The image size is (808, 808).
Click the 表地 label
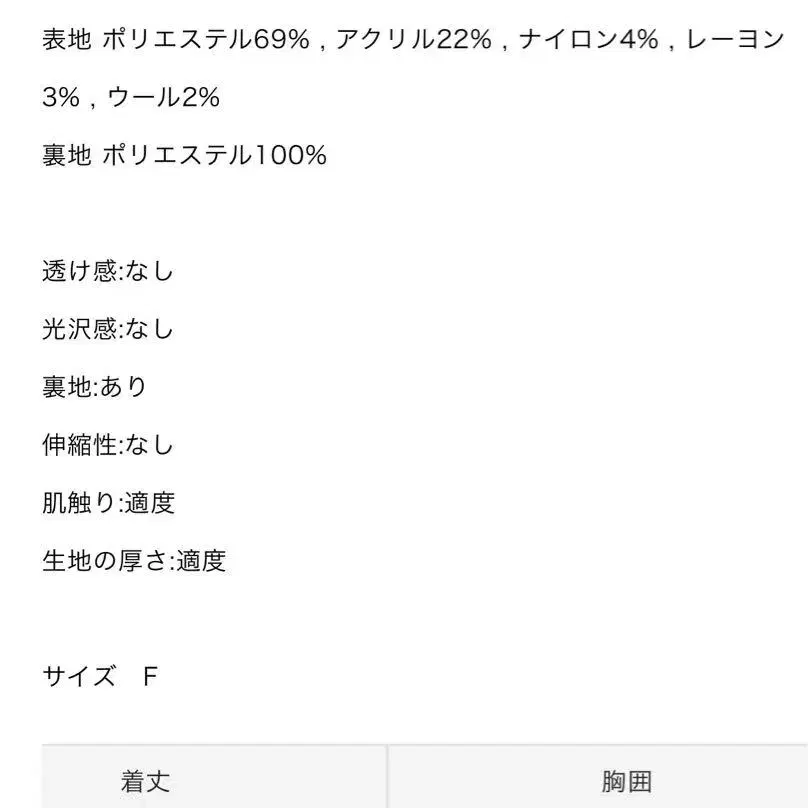point(67,40)
